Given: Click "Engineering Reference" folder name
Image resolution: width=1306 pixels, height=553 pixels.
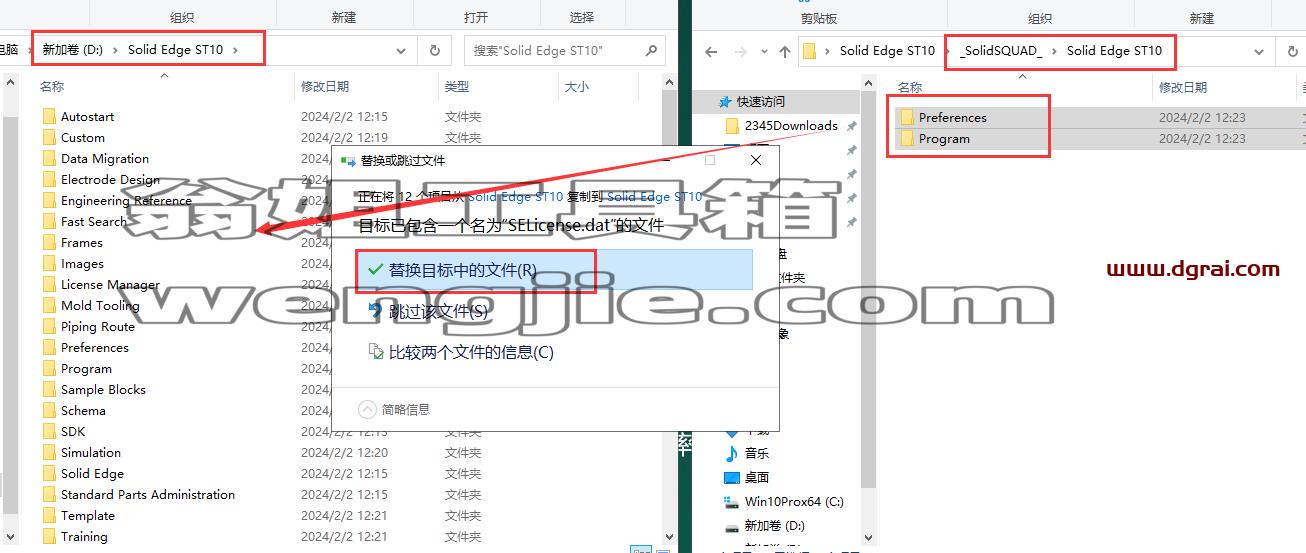Looking at the screenshot, I should 126,201.
